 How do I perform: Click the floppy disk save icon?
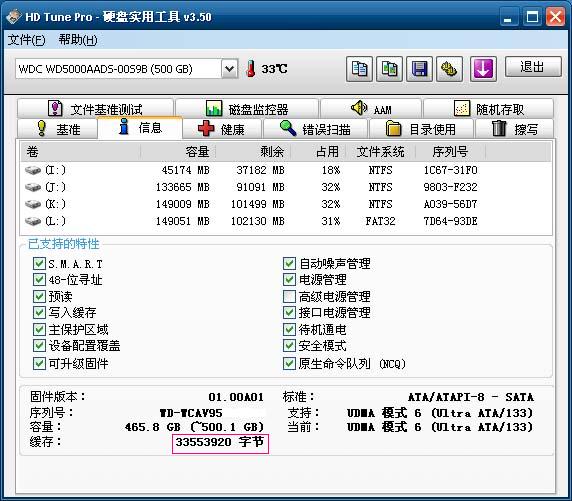click(419, 69)
